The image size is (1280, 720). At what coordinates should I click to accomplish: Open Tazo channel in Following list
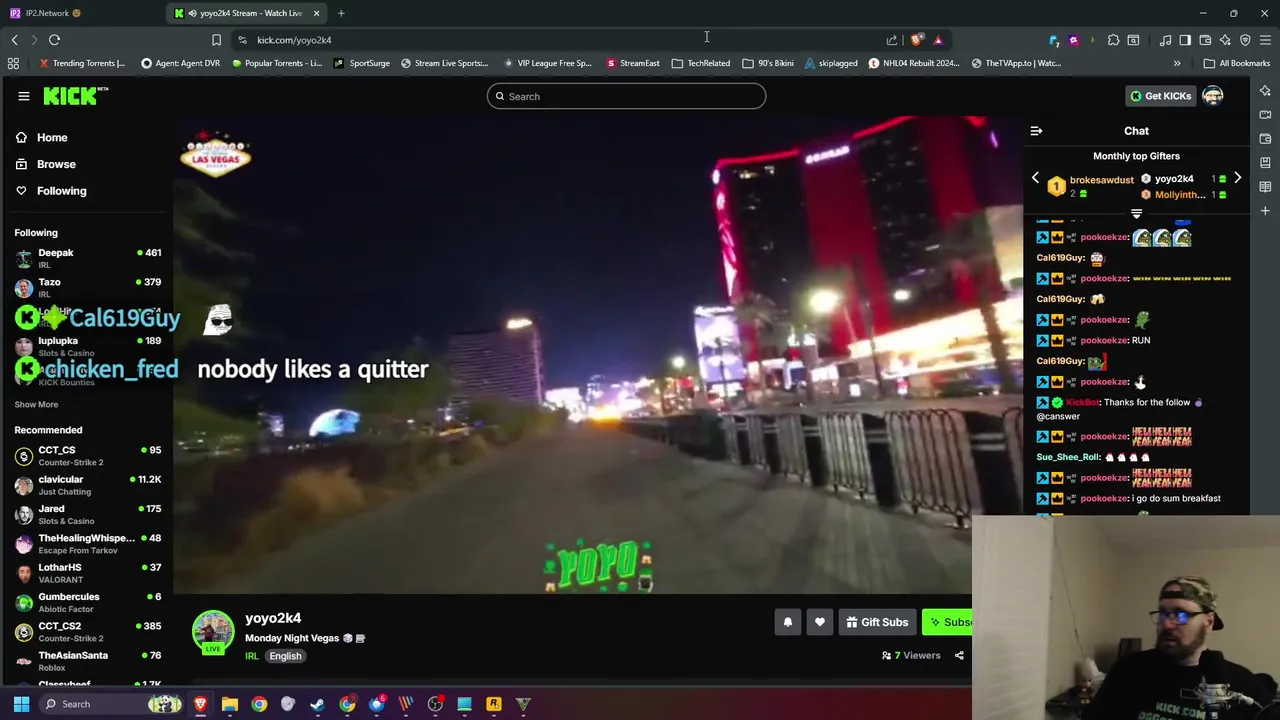88,288
